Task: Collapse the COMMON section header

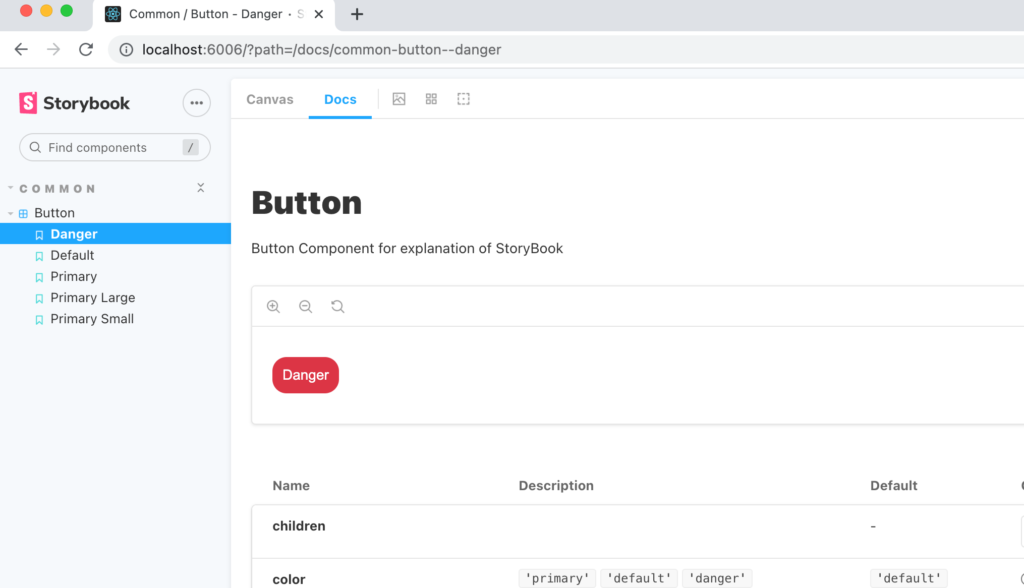Action: (x=55, y=188)
